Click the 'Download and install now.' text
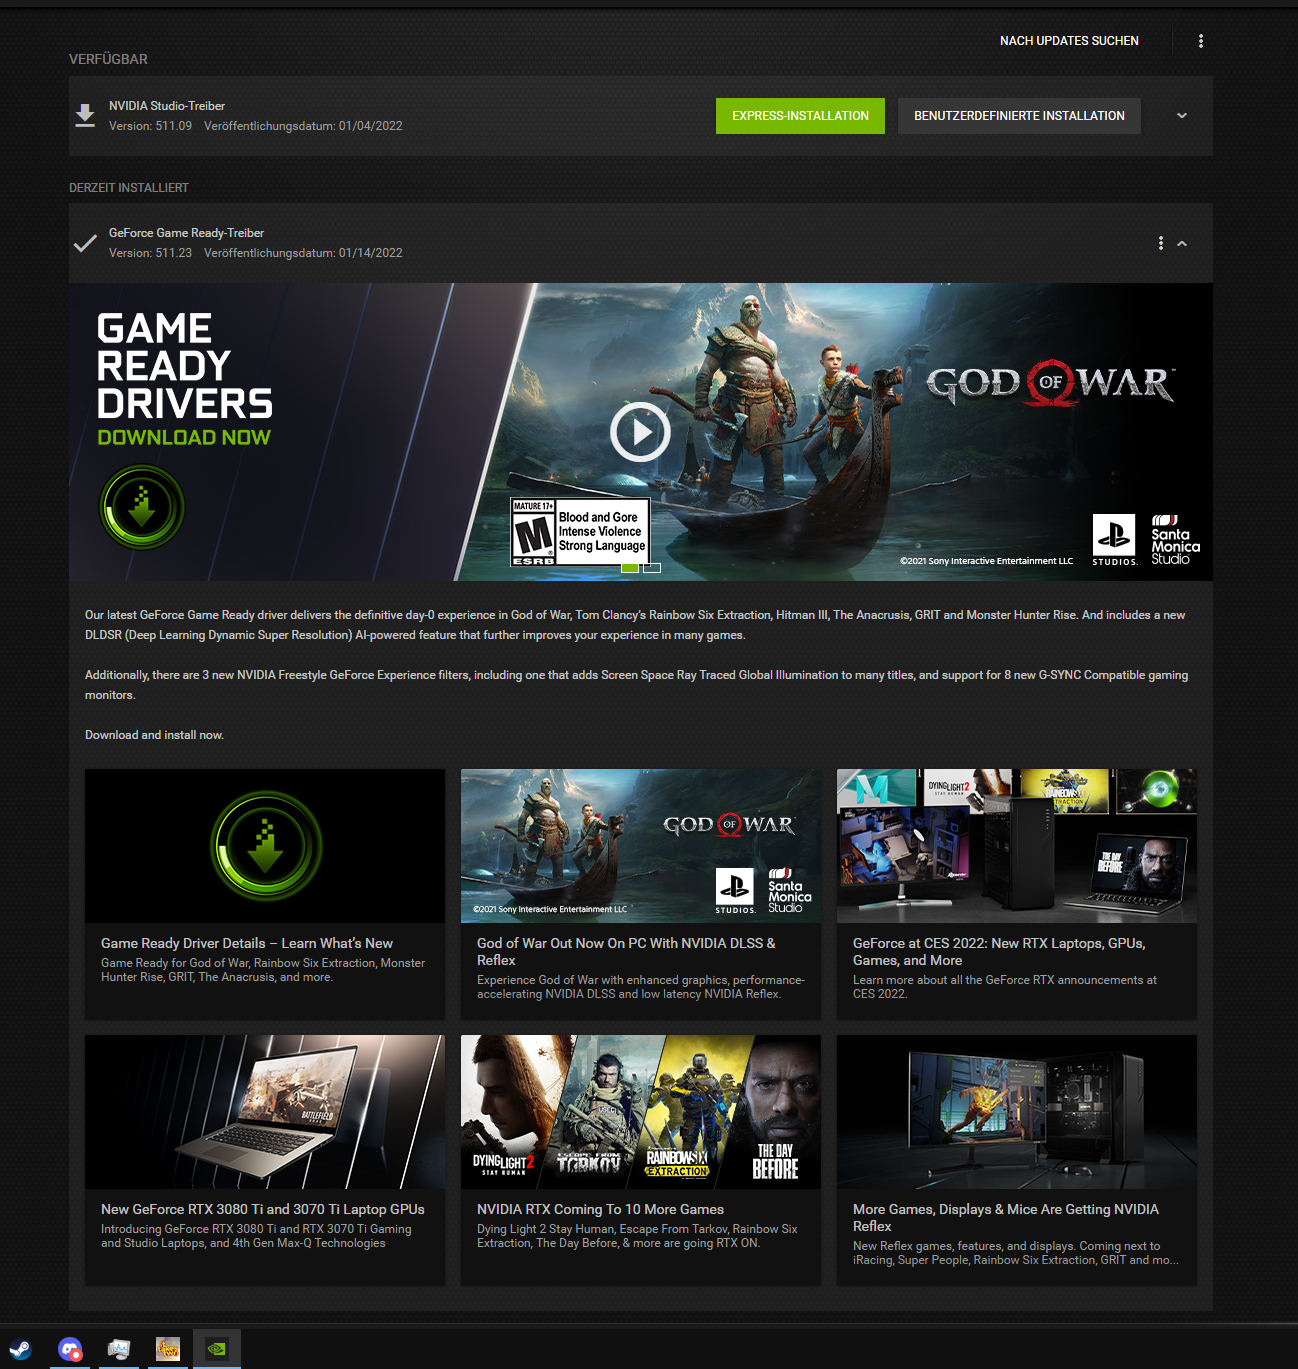 click(154, 735)
